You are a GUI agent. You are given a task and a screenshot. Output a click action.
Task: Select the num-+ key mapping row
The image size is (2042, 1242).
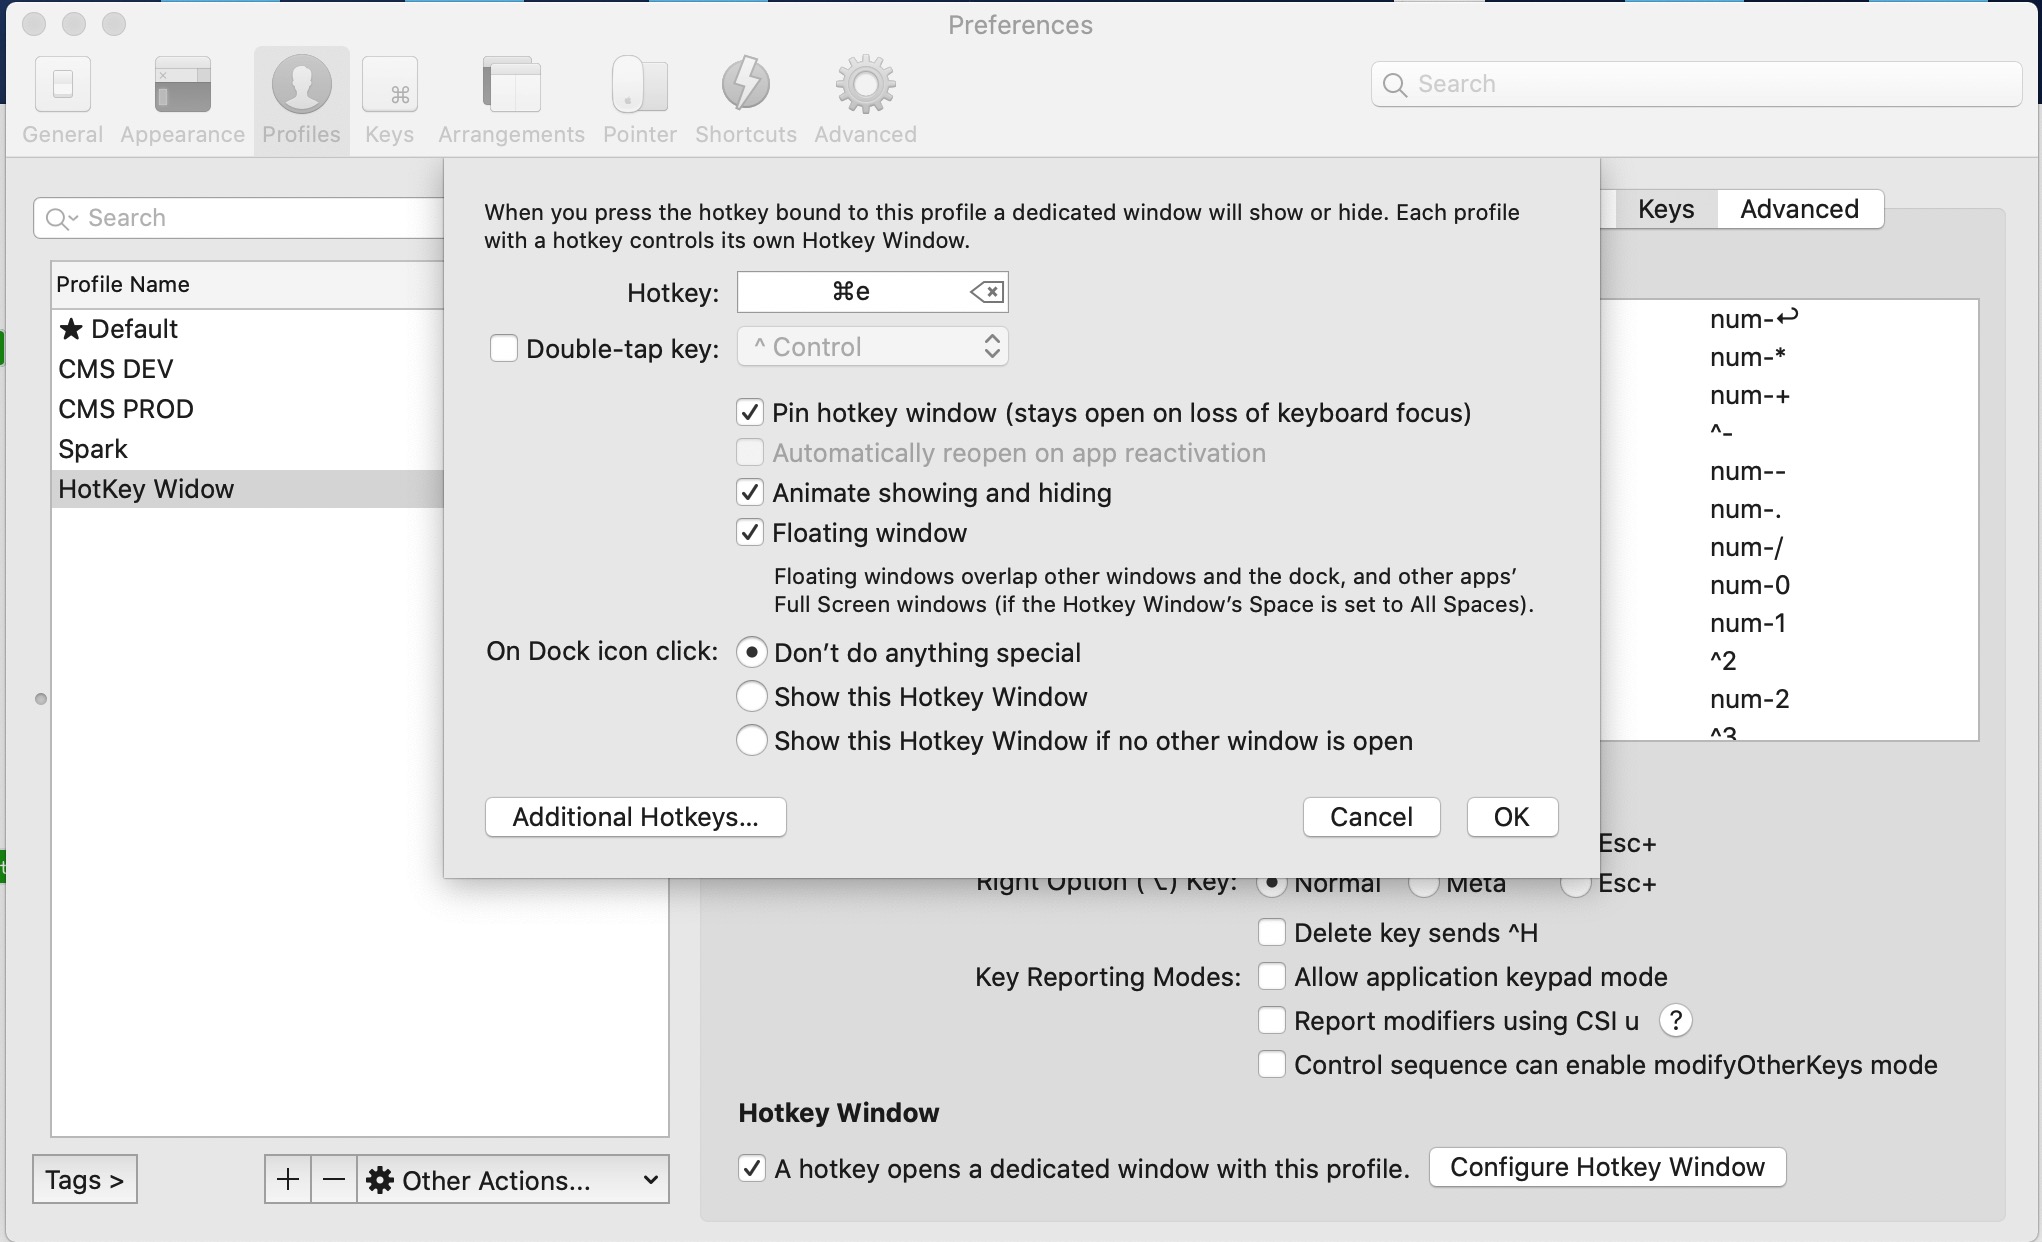tap(1788, 395)
